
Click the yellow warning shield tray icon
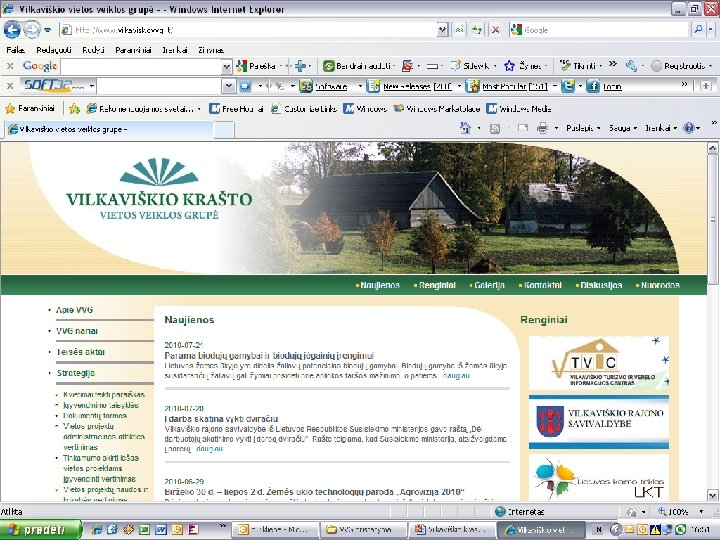click(655, 529)
